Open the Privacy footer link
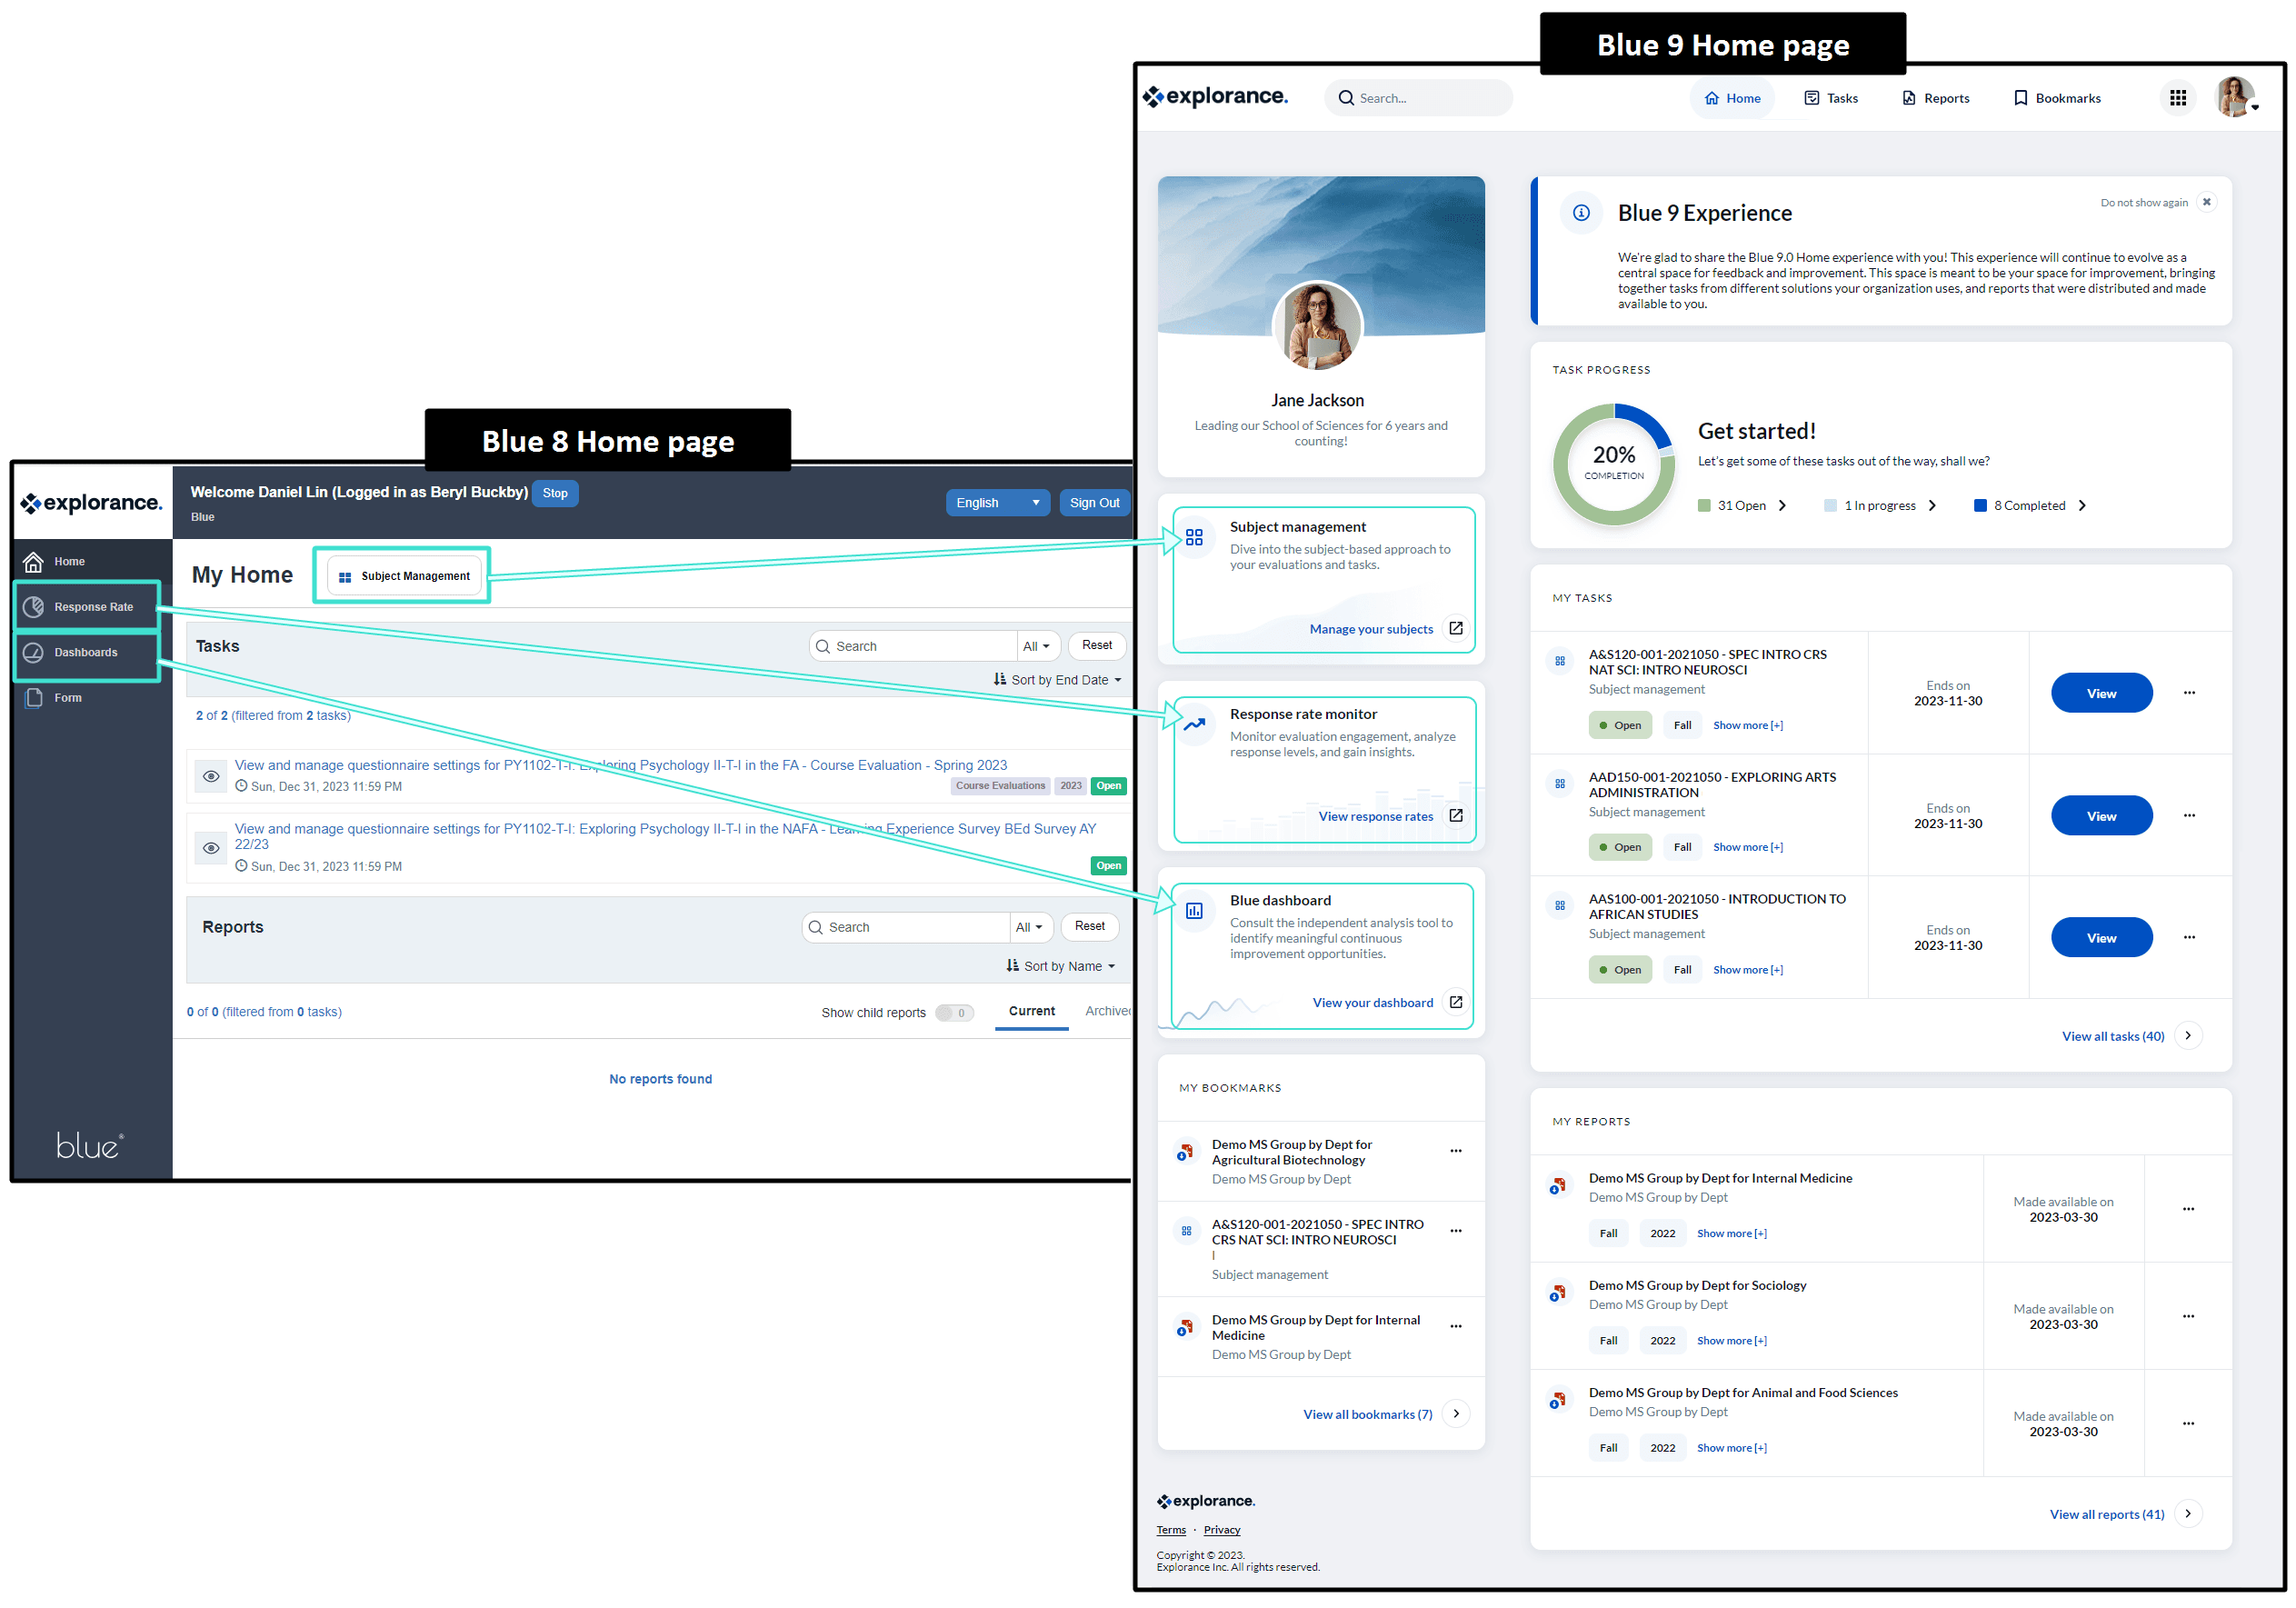 click(x=1221, y=1530)
